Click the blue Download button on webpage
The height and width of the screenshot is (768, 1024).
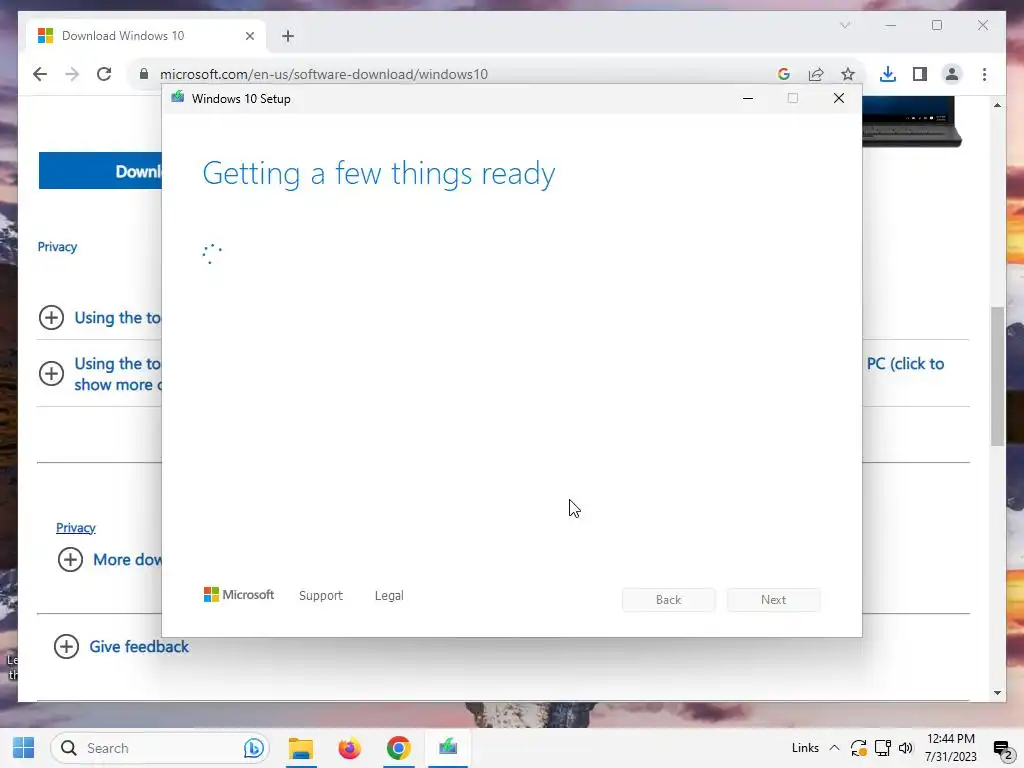tap(100, 171)
